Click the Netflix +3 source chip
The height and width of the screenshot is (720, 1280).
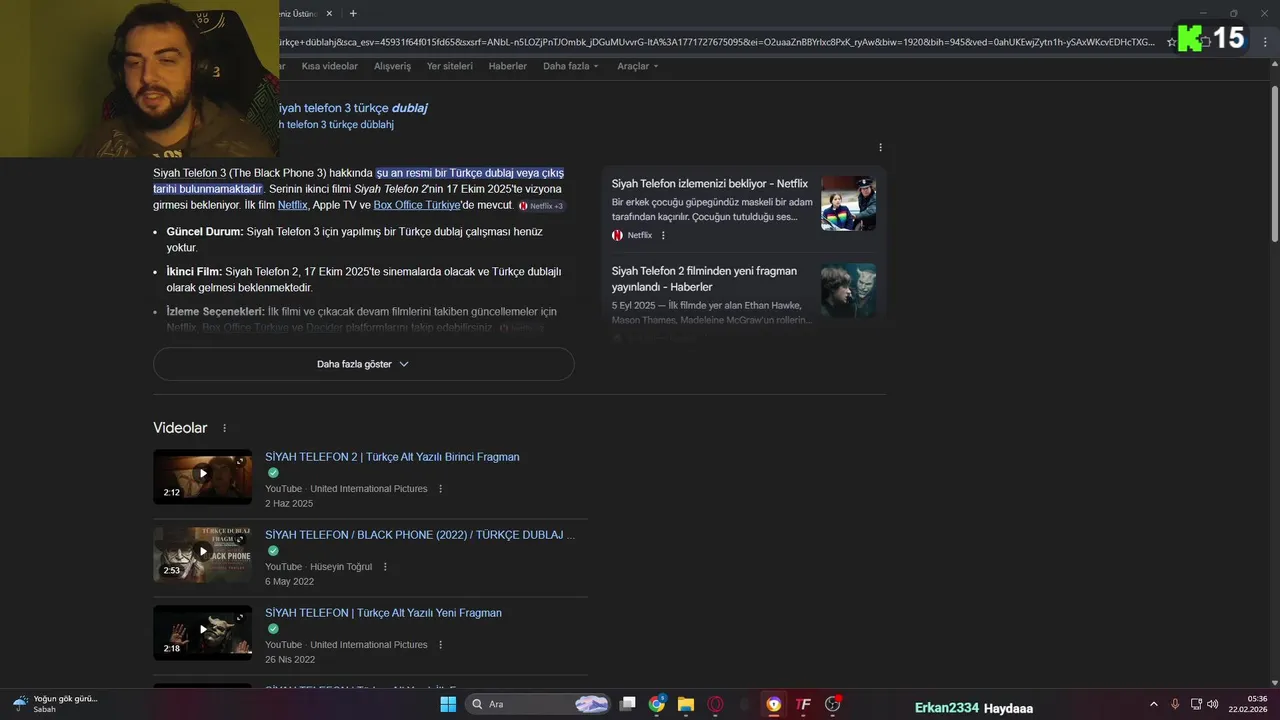[x=541, y=206]
